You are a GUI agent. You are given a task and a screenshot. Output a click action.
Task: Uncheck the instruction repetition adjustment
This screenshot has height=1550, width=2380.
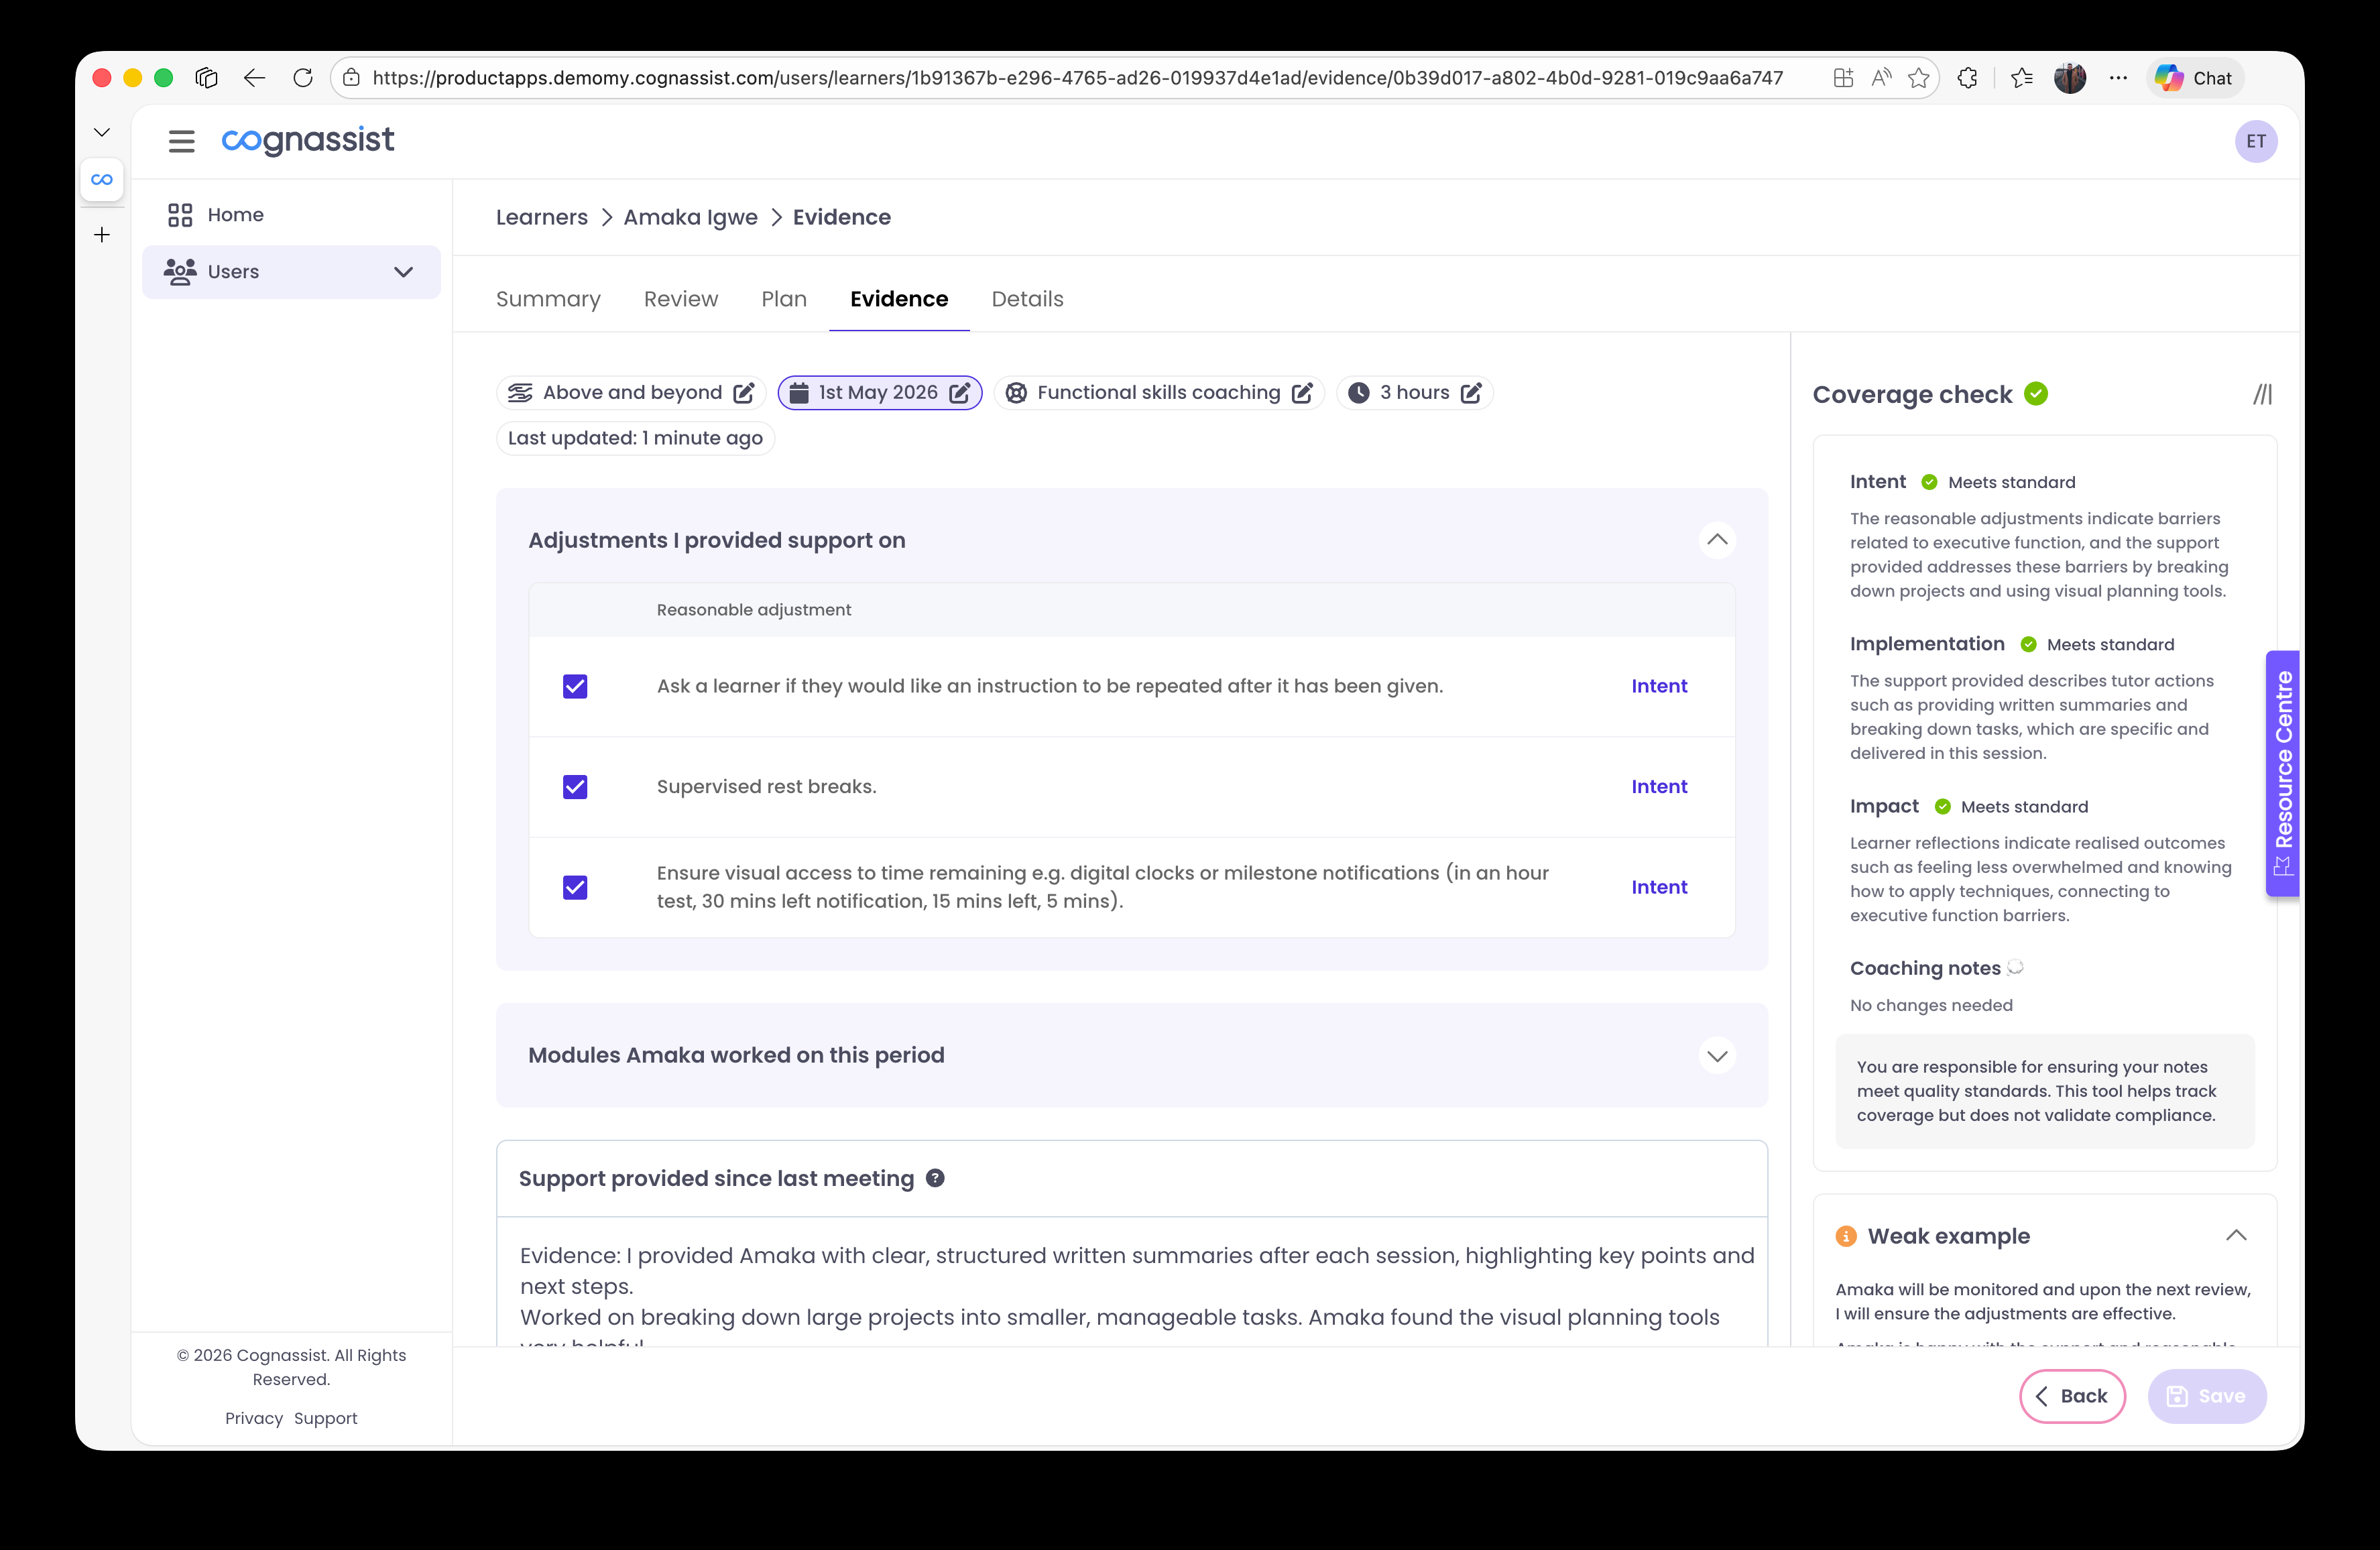(575, 686)
